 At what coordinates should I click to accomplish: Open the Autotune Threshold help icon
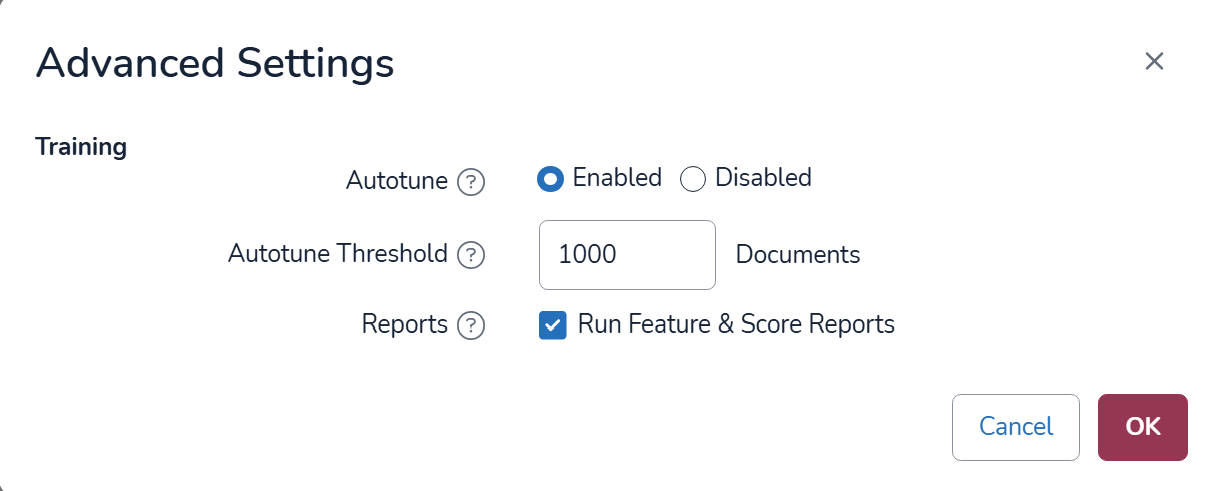pos(471,255)
